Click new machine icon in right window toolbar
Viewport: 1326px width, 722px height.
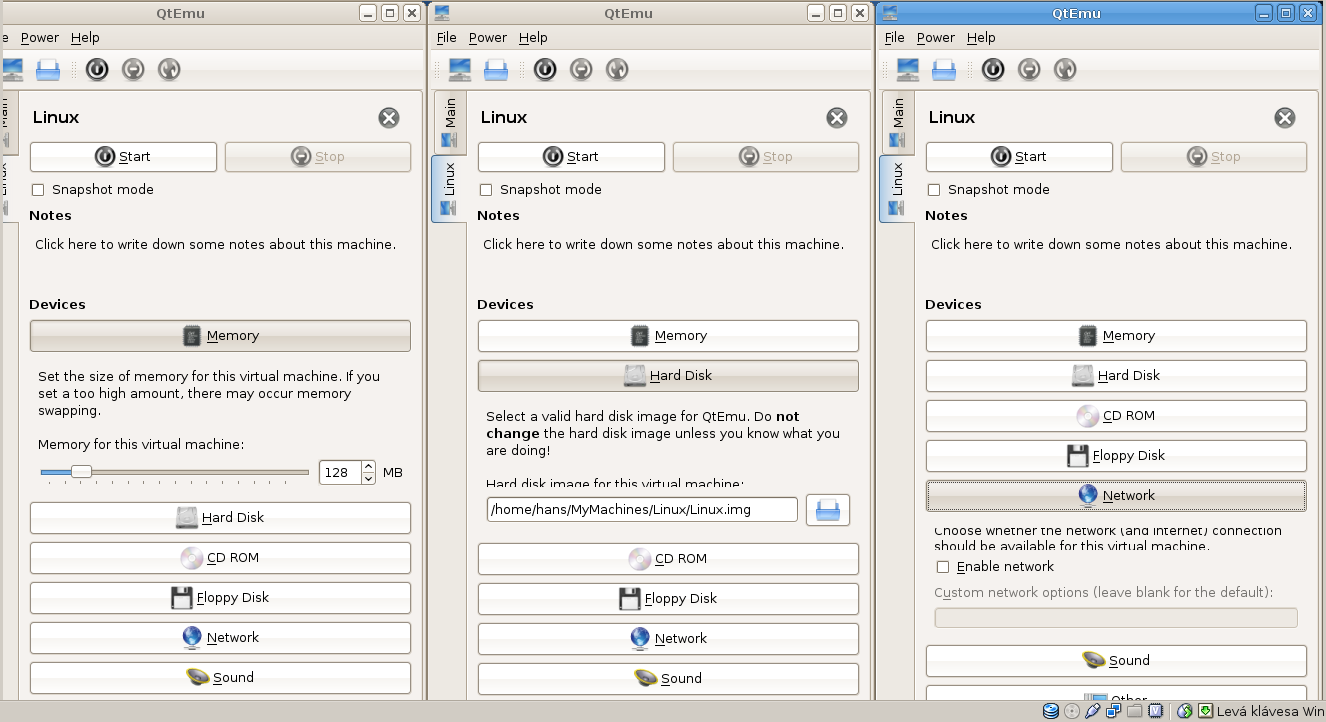pos(908,69)
